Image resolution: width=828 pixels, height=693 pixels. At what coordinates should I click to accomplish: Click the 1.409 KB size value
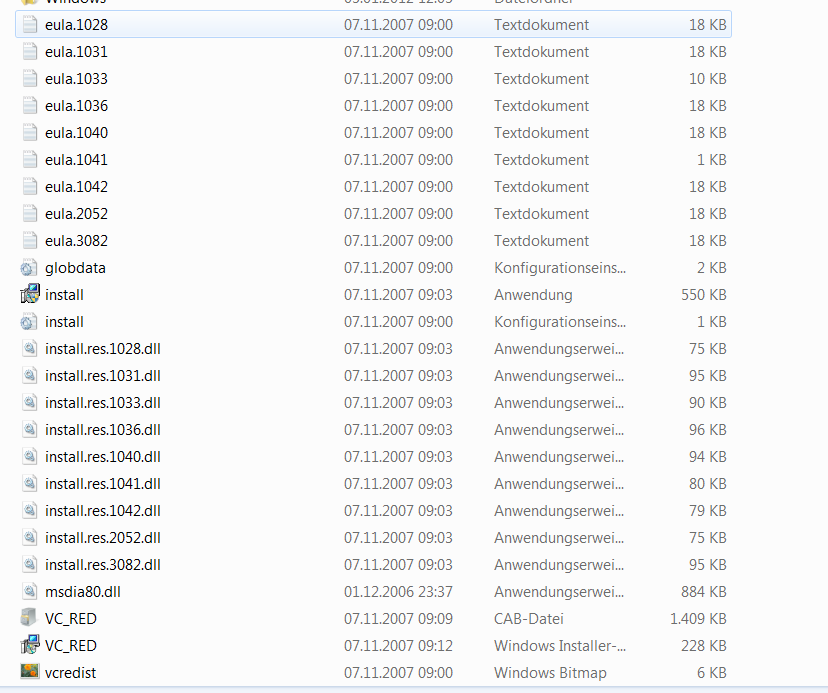pos(698,619)
